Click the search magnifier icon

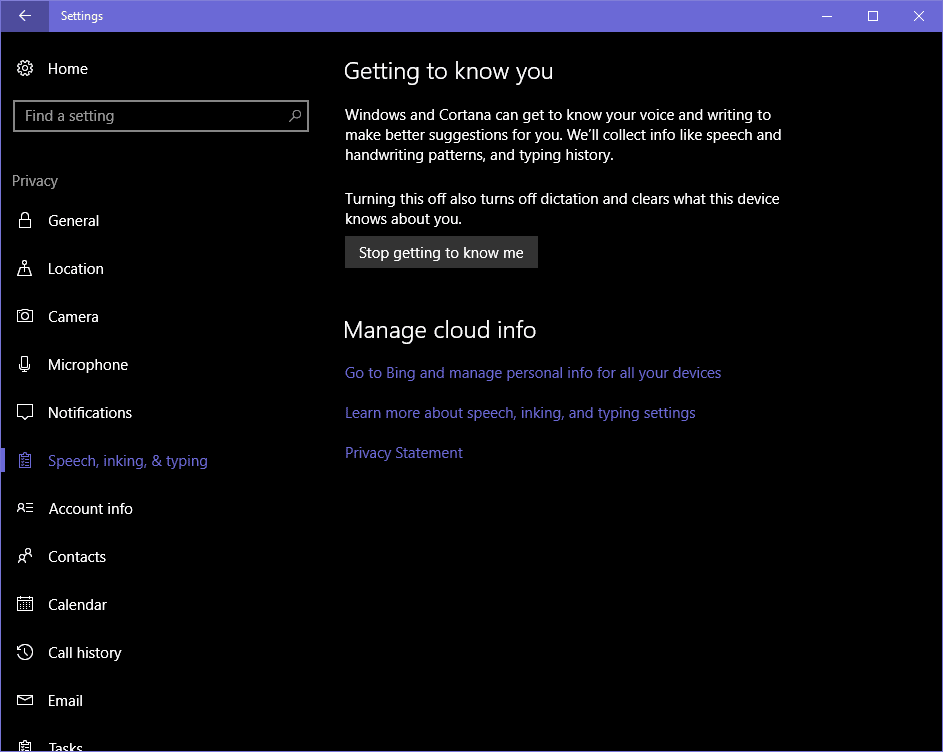(294, 116)
